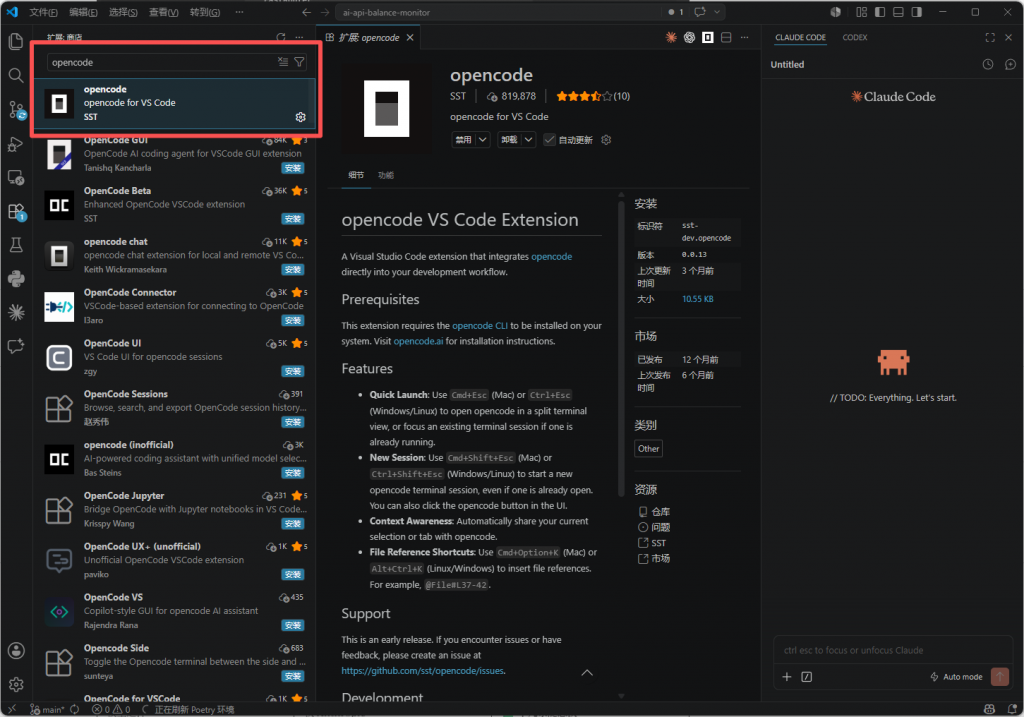Open the Claude Code activity bar icon
This screenshot has height=717, width=1024.
coord(16,312)
